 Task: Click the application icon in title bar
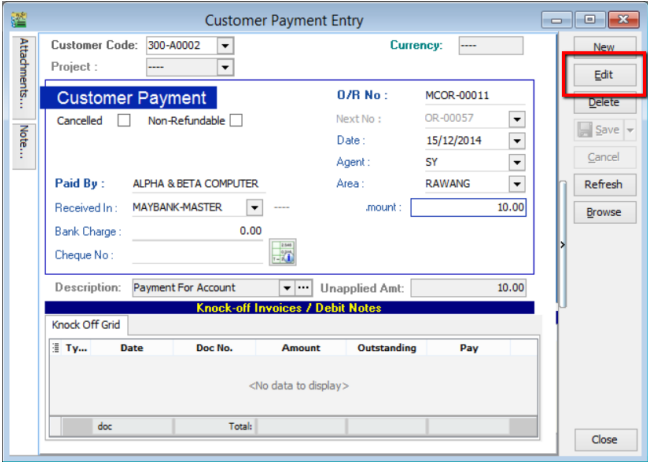(17, 19)
